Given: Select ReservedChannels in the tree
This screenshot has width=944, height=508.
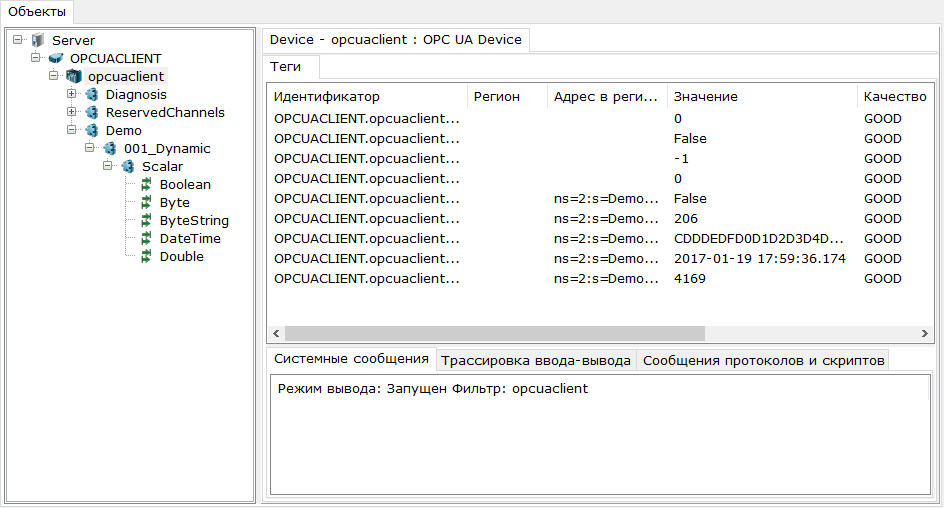Looking at the screenshot, I should [165, 113].
